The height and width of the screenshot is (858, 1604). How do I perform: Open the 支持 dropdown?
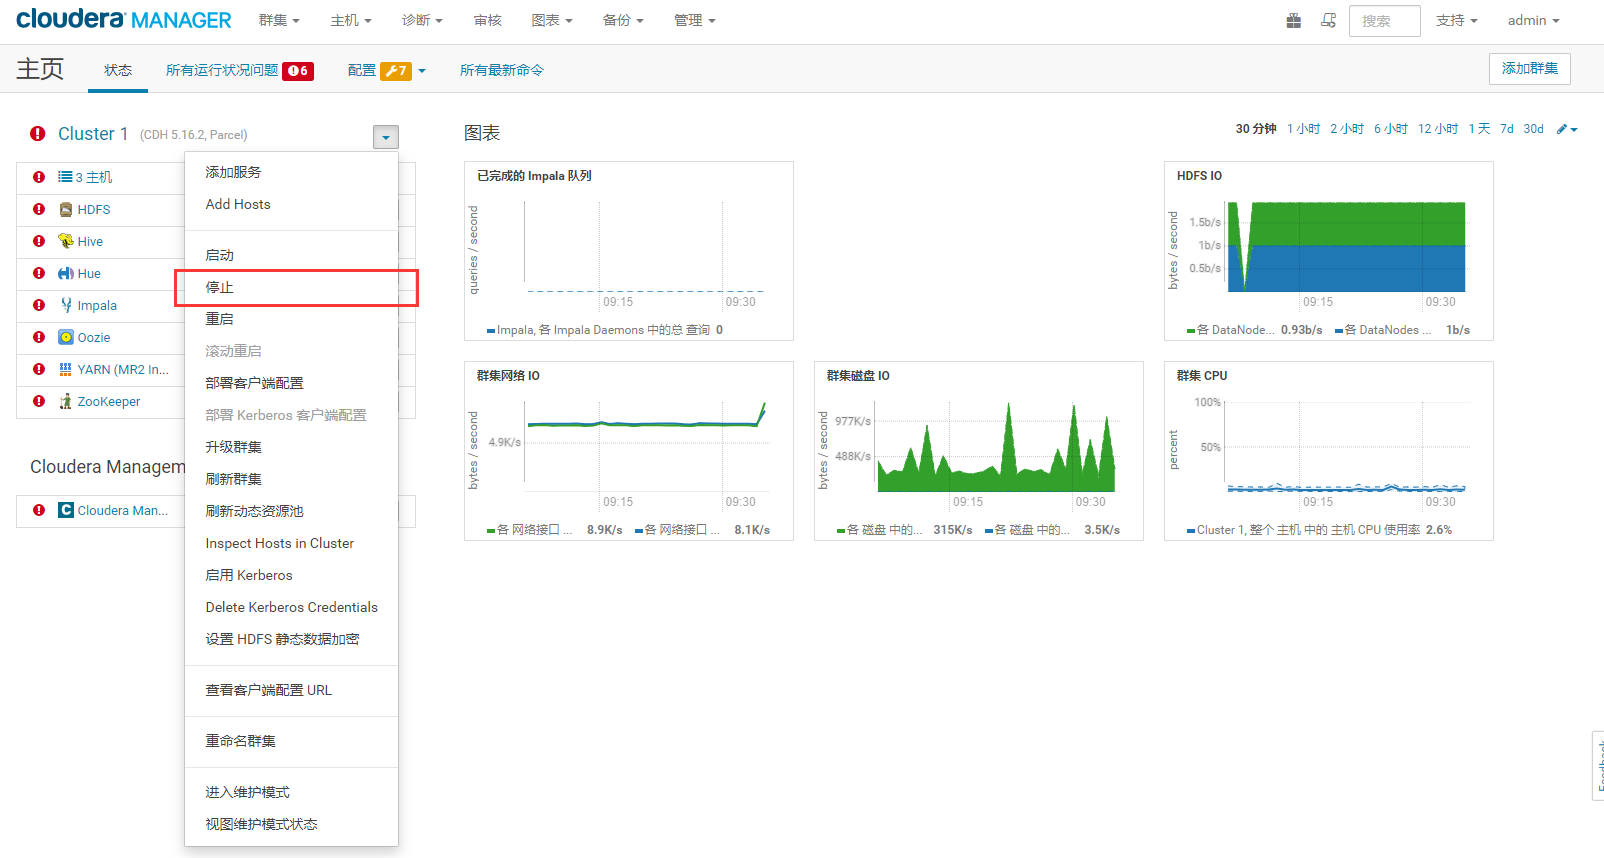[1456, 20]
